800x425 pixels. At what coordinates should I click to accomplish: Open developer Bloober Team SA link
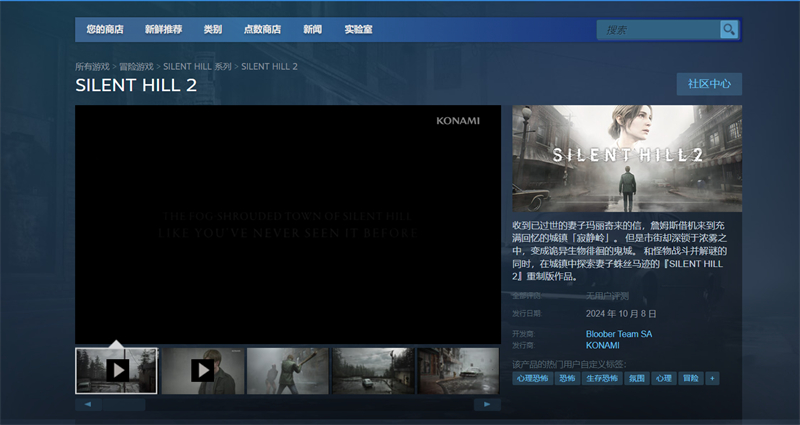[619, 334]
